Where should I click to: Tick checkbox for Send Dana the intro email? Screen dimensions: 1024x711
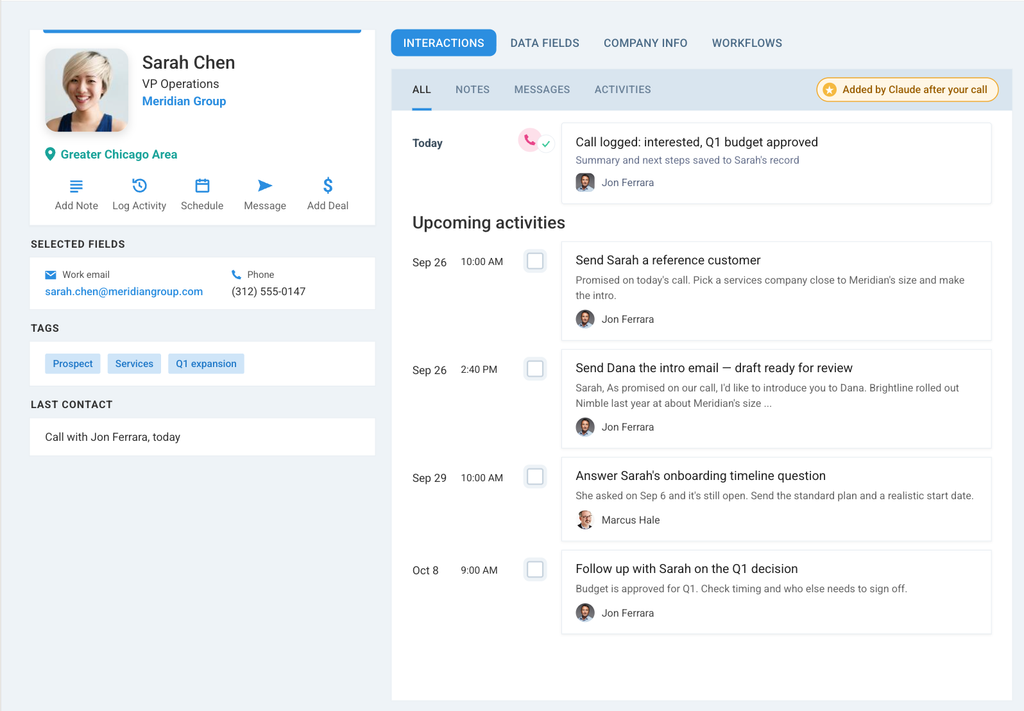tap(535, 369)
